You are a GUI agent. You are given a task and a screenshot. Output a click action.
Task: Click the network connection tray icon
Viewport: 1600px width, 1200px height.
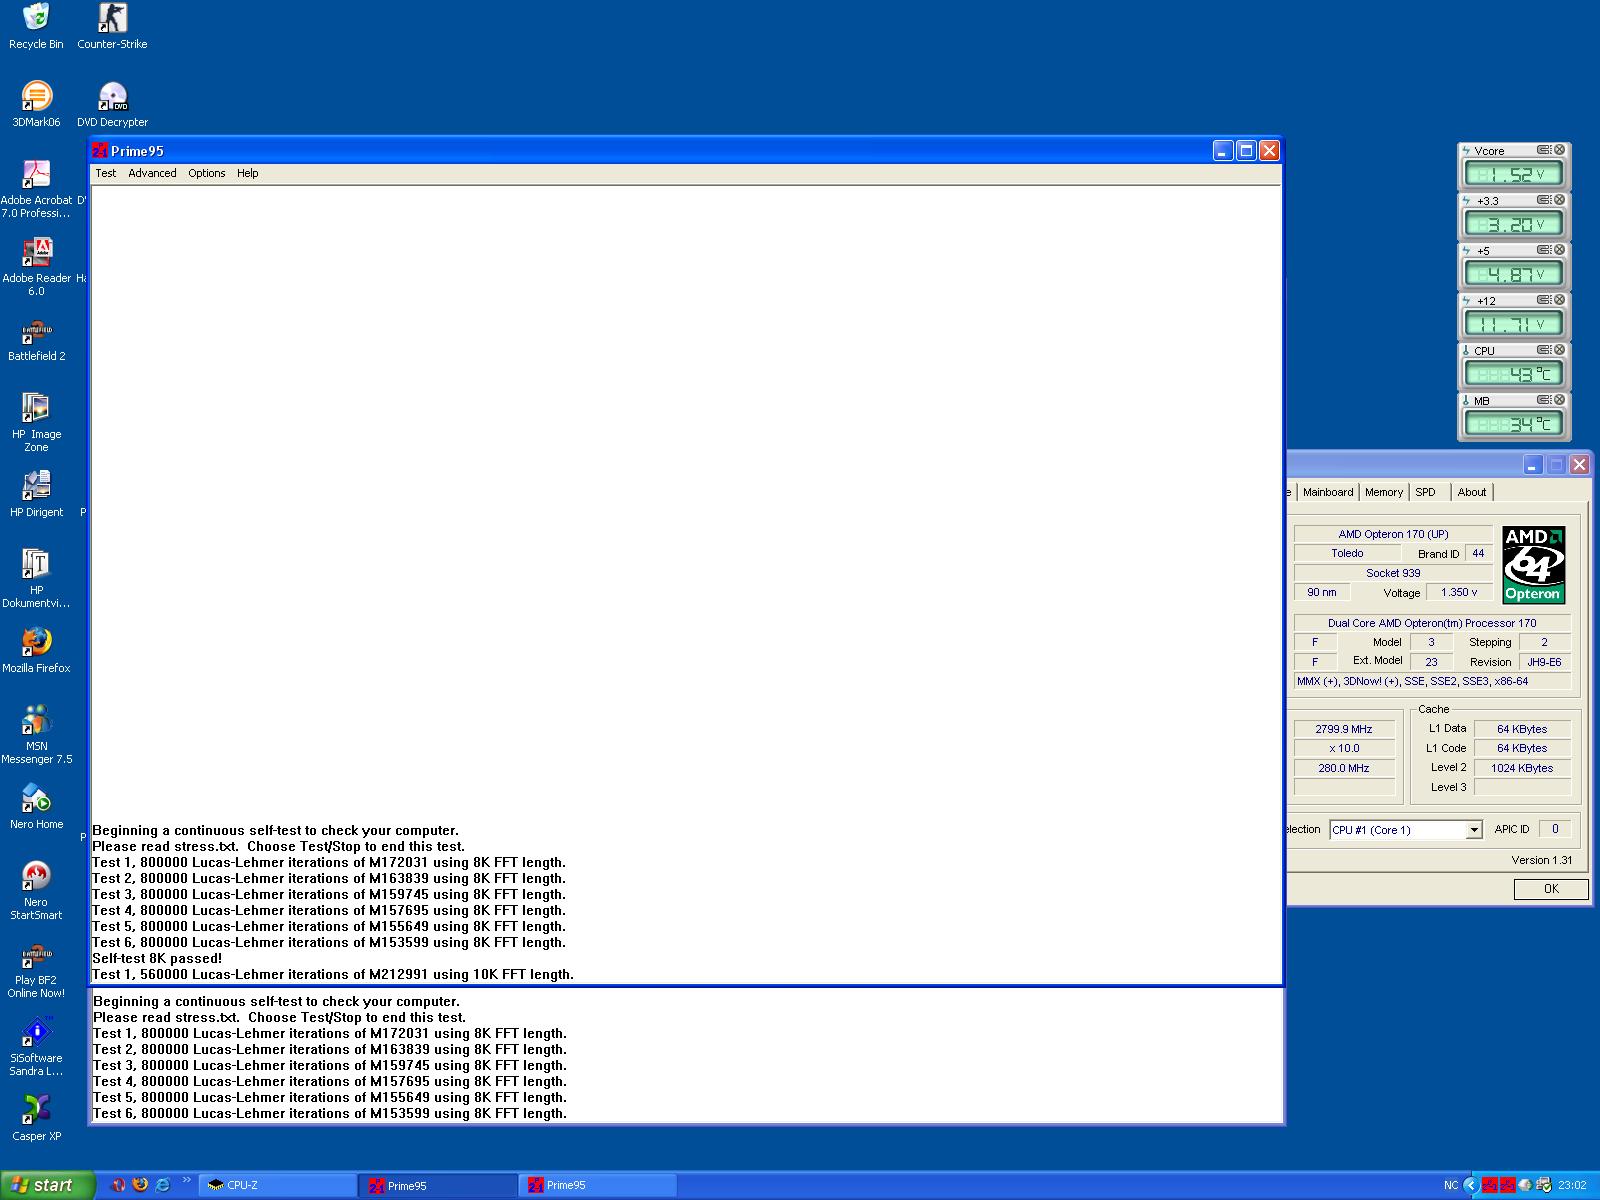[1543, 1186]
